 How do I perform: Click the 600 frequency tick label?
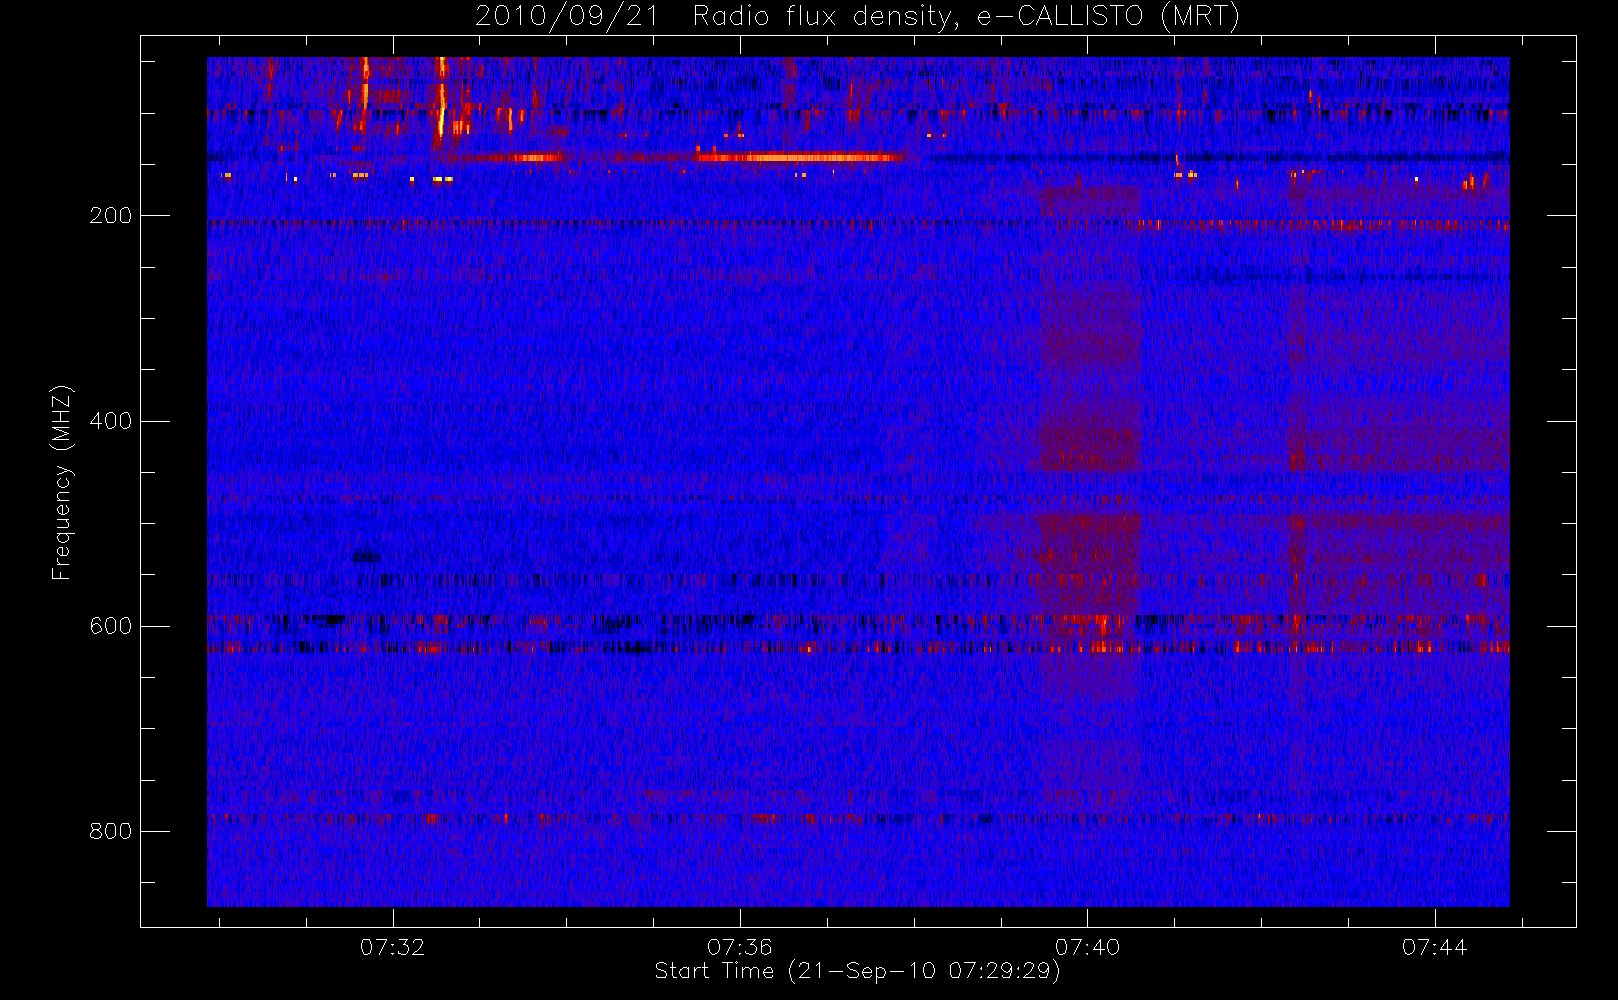[x=110, y=626]
